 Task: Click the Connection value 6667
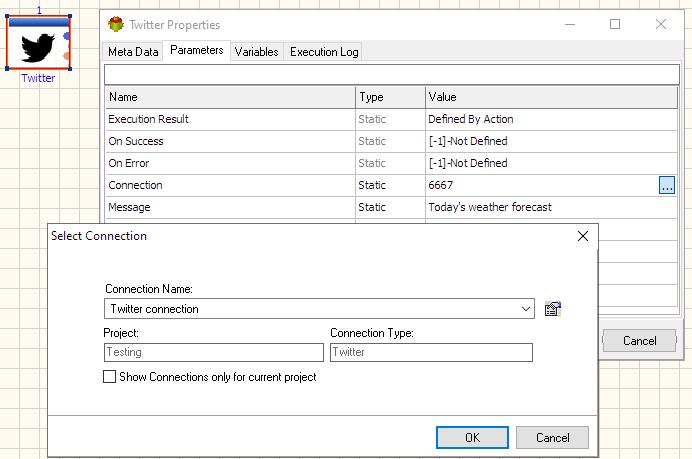click(x=440, y=185)
